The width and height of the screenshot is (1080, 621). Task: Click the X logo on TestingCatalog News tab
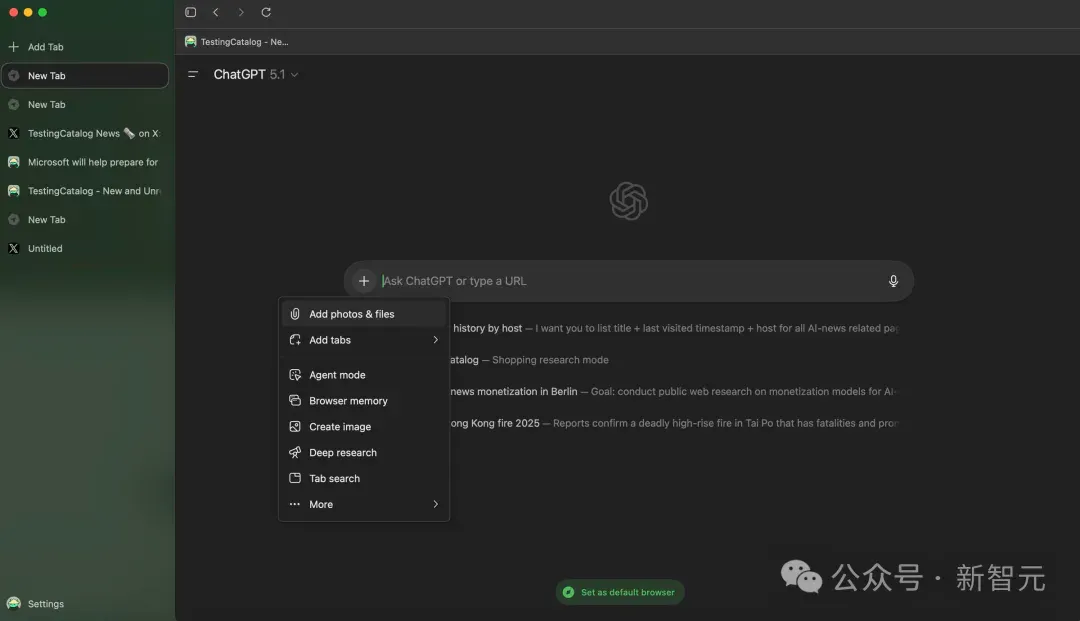(13, 134)
